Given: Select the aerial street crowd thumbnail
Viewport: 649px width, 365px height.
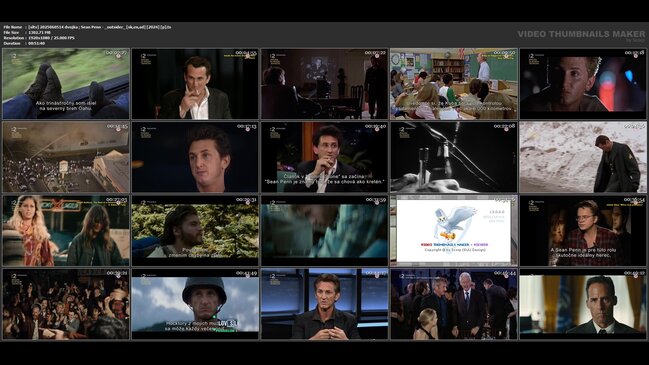Looking at the screenshot, I should [x=66, y=157].
